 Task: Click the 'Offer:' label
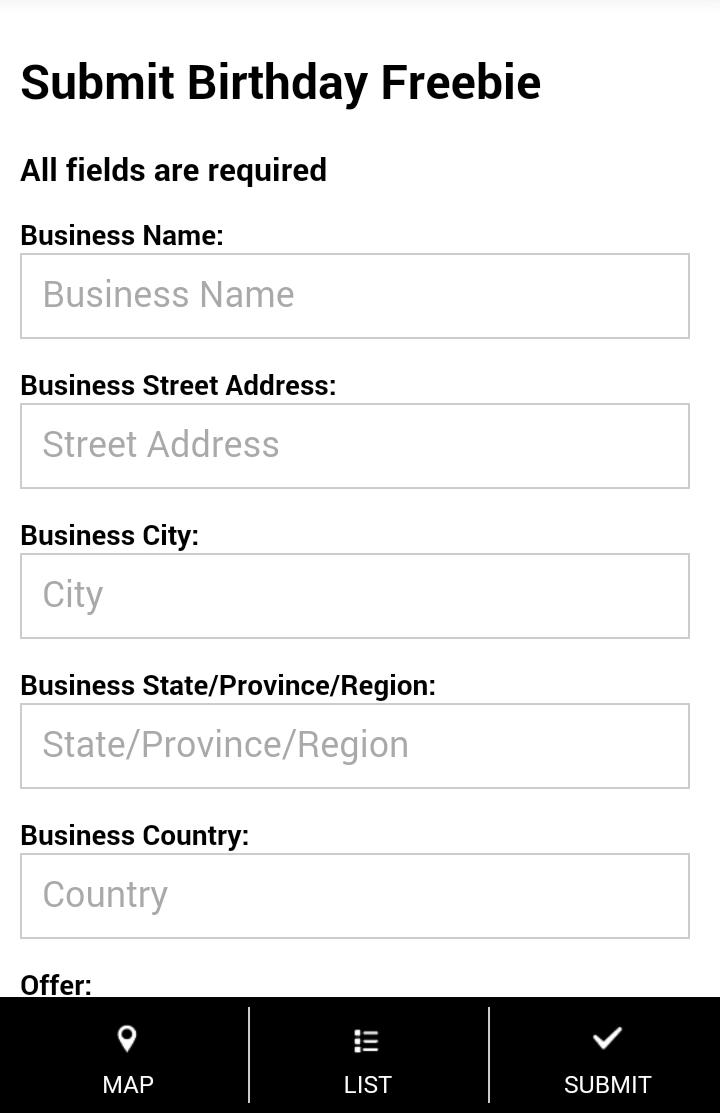56,985
